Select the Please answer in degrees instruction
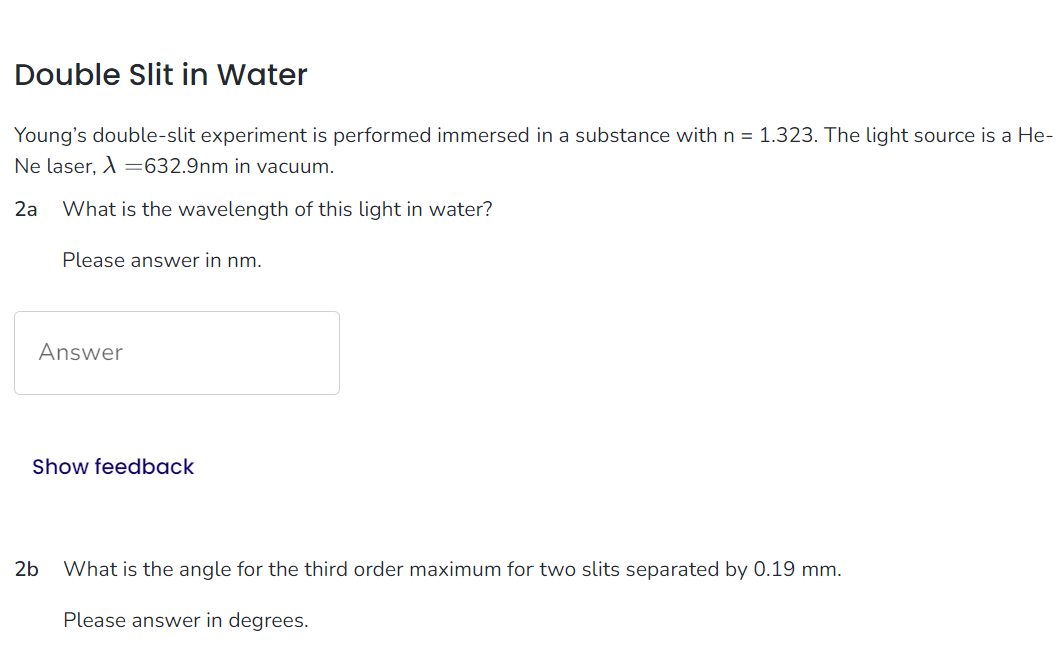The image size is (1062, 660). (185, 620)
